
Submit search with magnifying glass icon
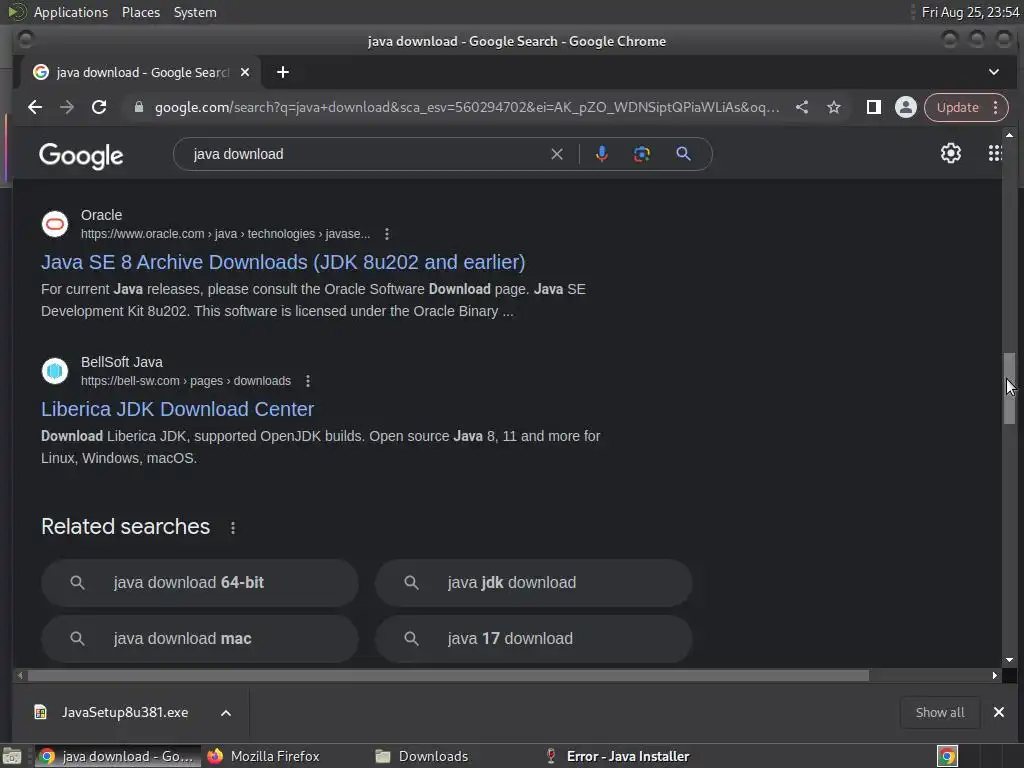point(683,154)
